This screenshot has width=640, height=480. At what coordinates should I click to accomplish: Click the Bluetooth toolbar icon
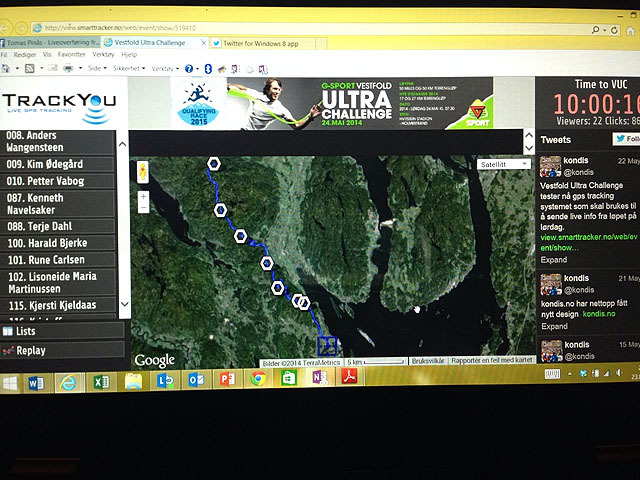(208, 69)
